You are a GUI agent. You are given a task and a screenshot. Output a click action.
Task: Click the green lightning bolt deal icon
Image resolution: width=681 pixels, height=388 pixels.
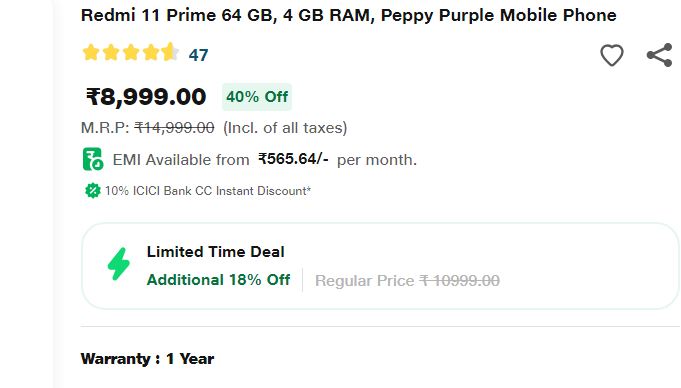(x=119, y=264)
